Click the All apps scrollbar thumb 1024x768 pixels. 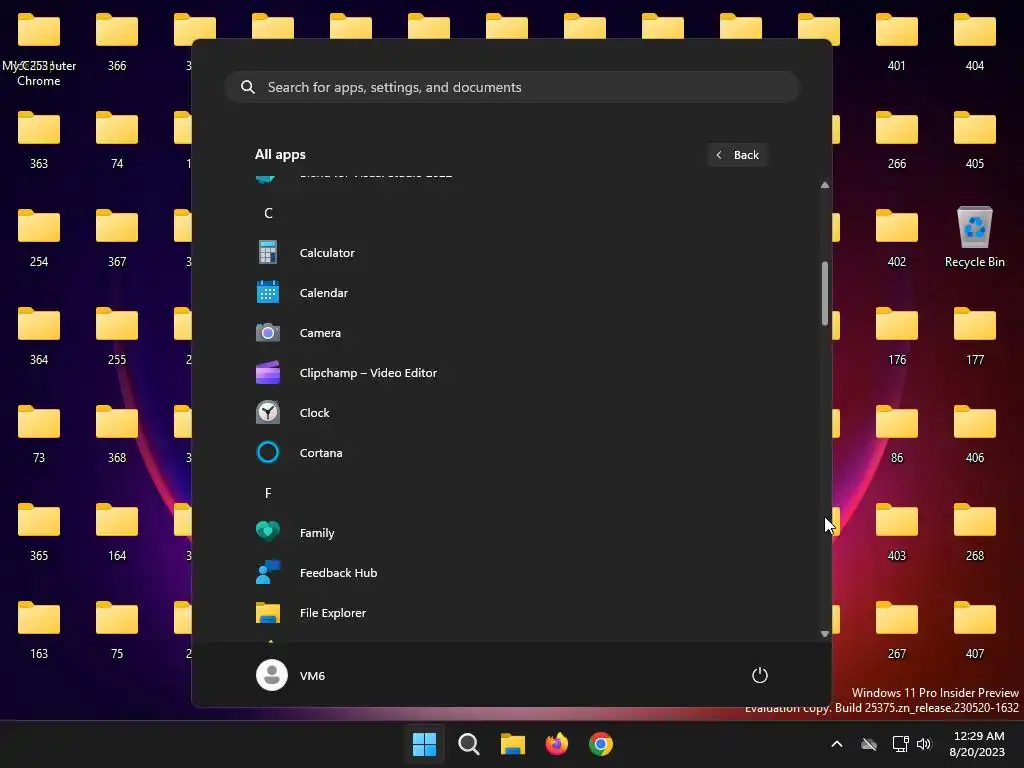pyautogui.click(x=825, y=293)
